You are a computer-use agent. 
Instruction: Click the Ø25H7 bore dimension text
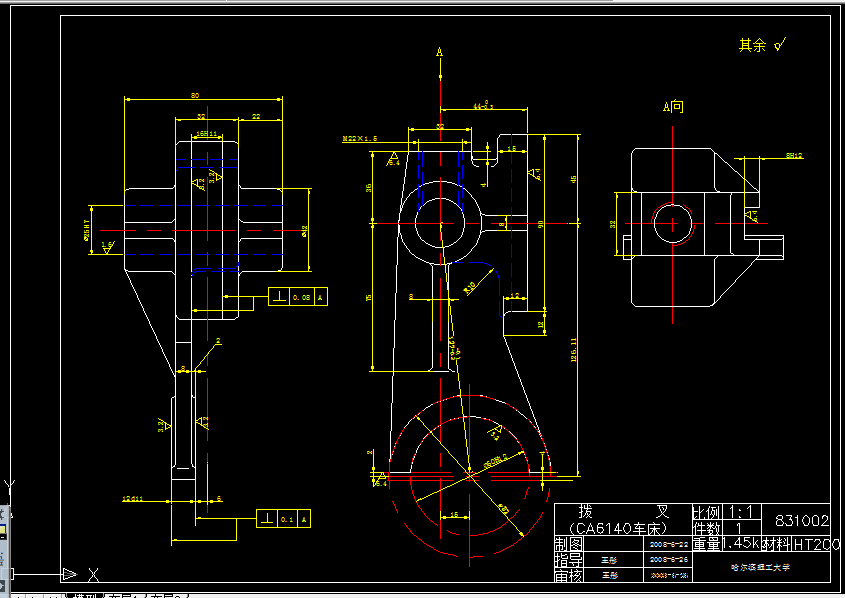click(x=87, y=231)
